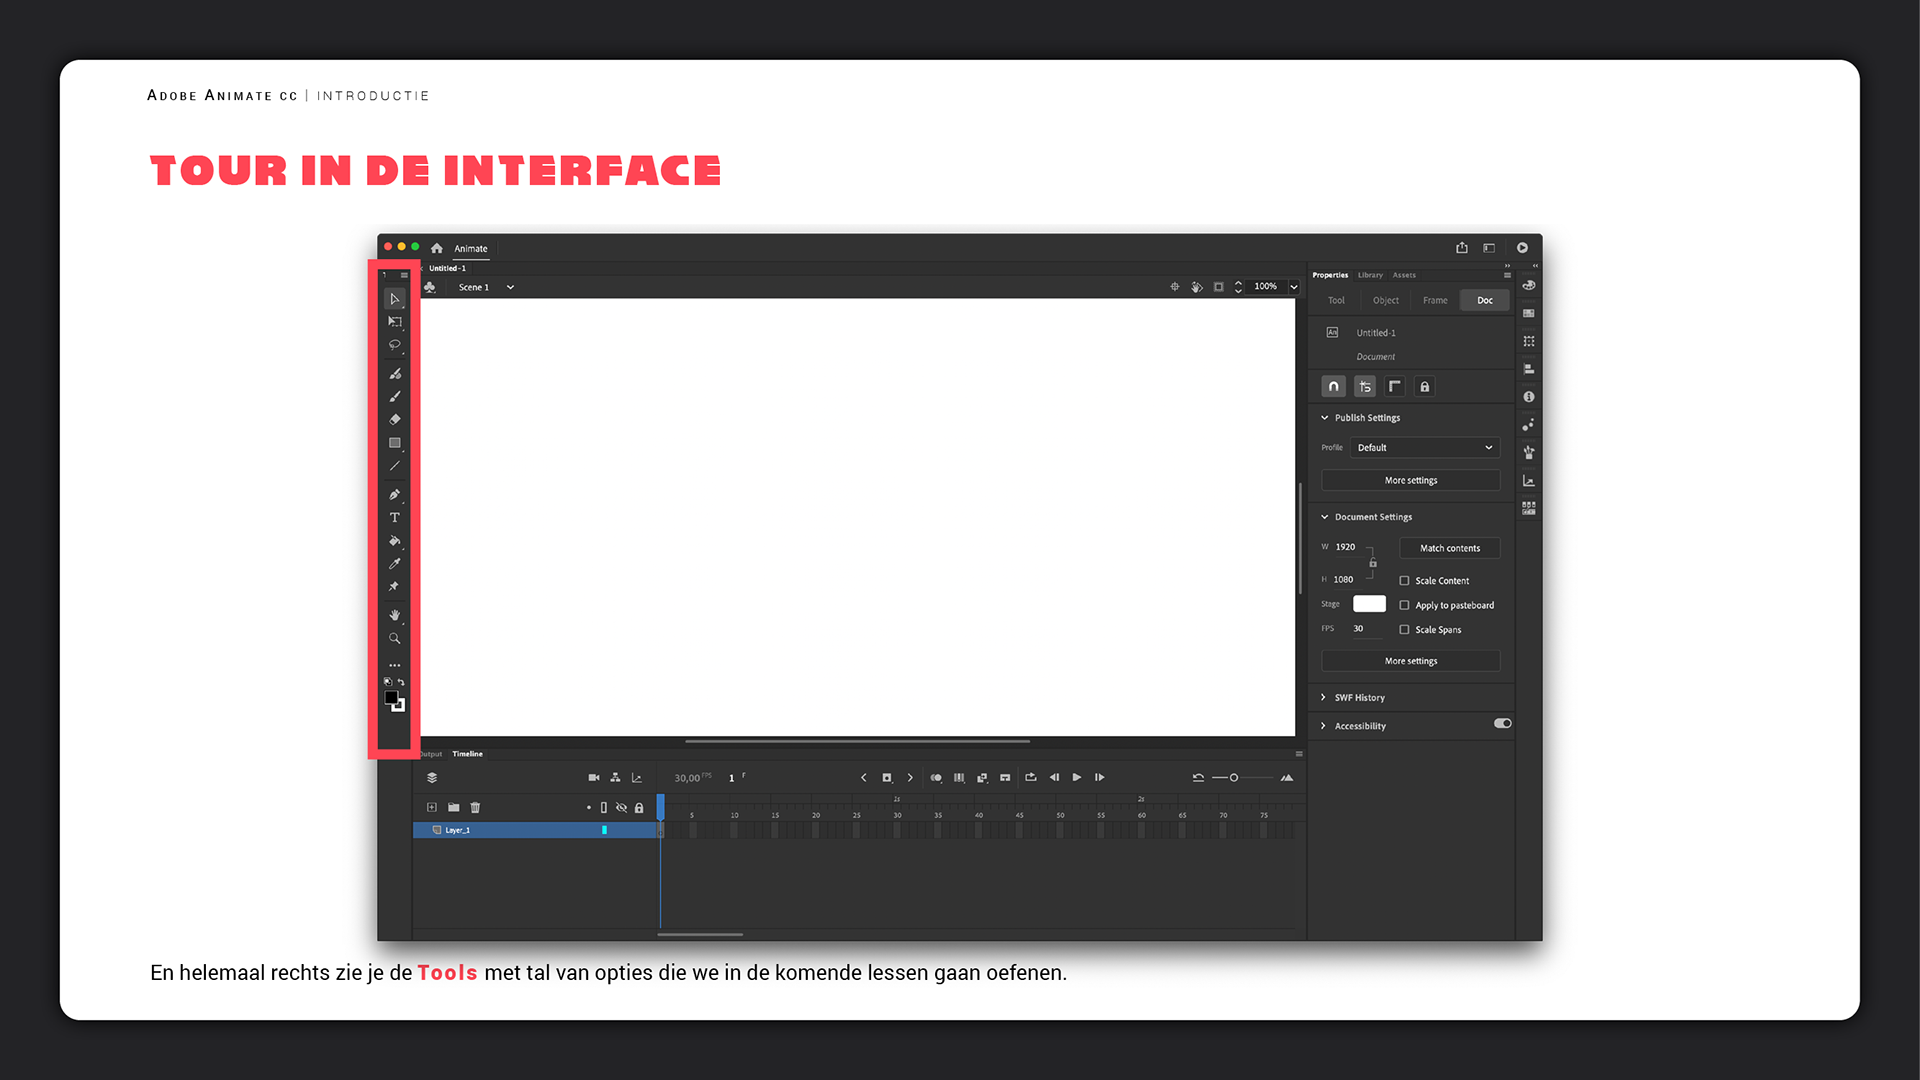Select the Text tool

pyautogui.click(x=394, y=518)
